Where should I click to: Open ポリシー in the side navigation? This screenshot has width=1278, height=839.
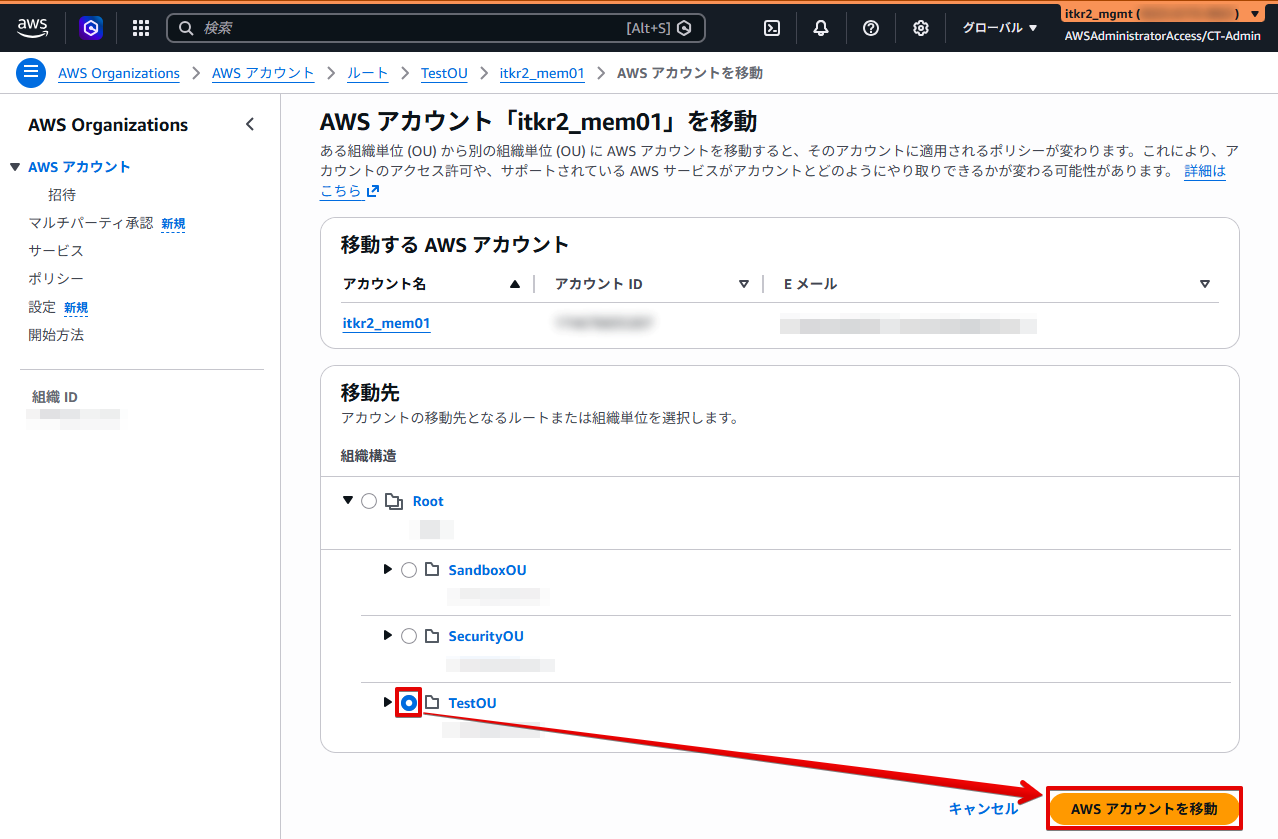56,279
